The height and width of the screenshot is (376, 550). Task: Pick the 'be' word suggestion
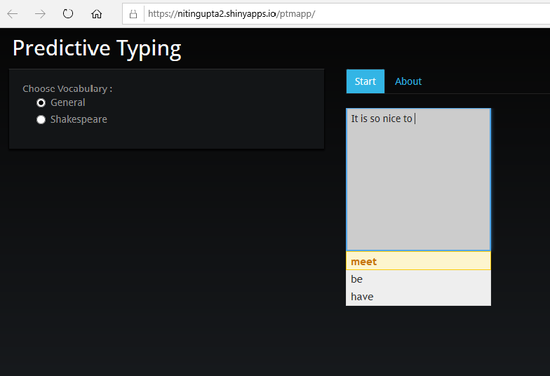pyautogui.click(x=418, y=279)
